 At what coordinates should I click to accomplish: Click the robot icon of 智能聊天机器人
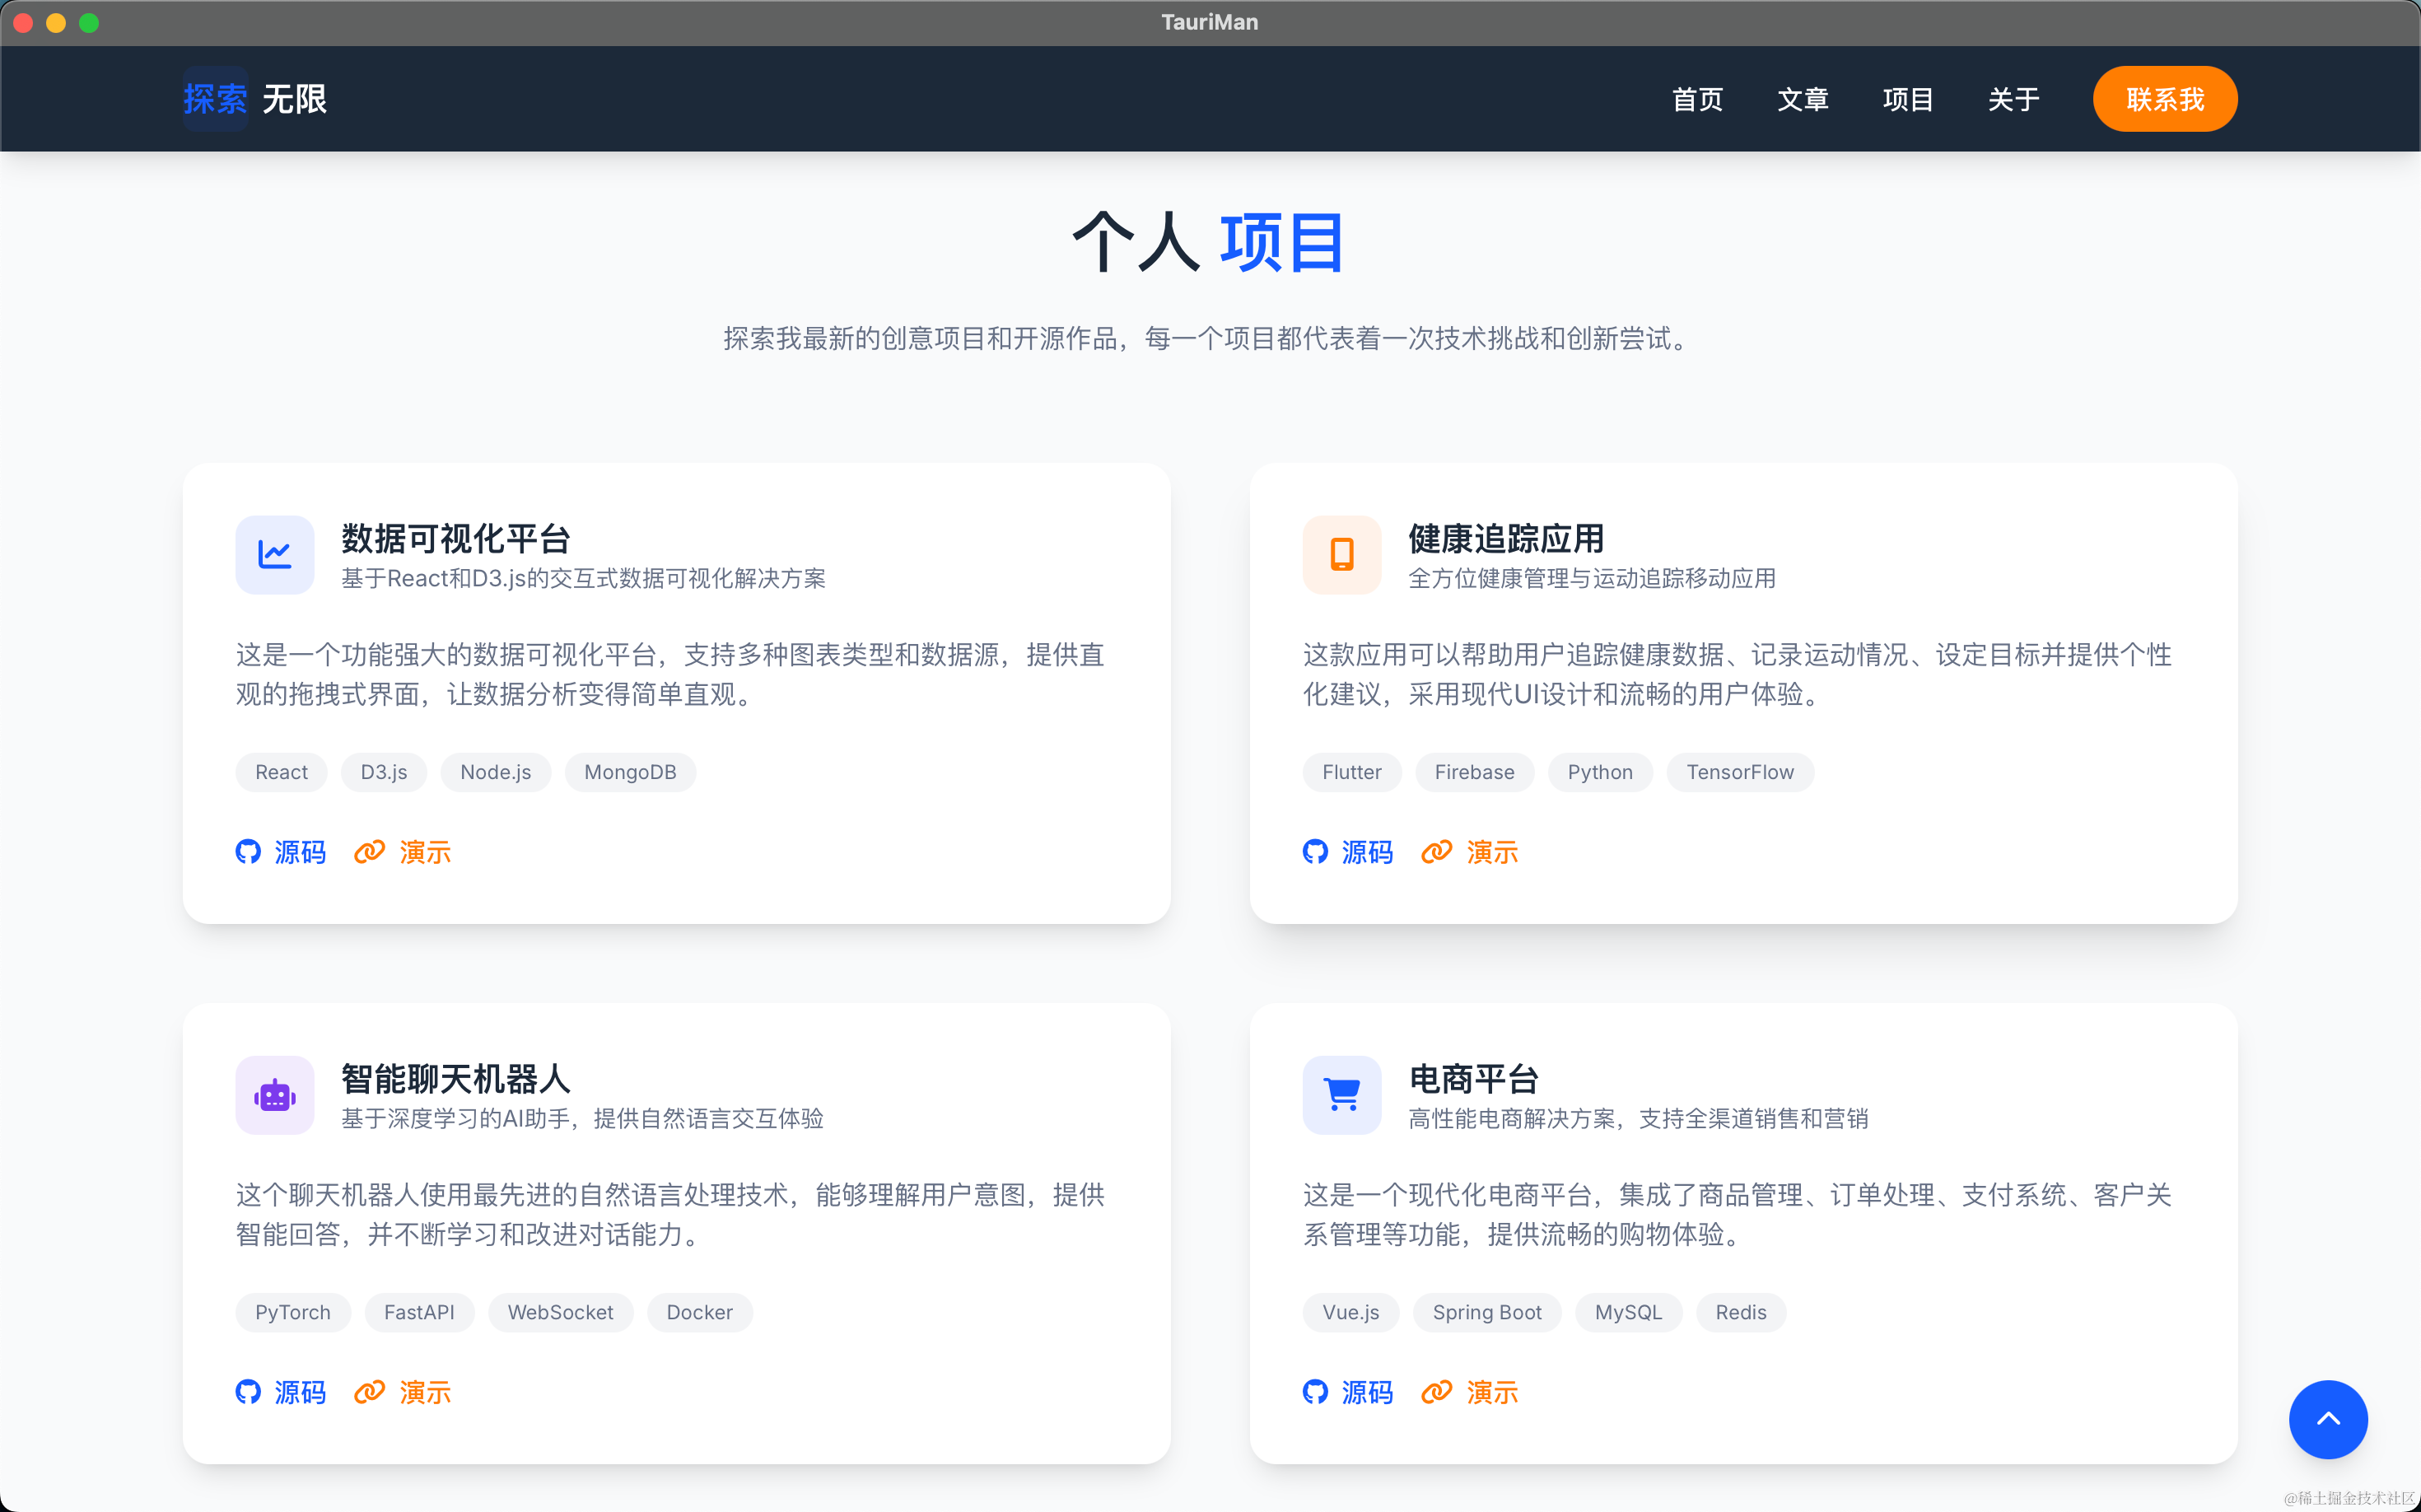[x=274, y=1095]
